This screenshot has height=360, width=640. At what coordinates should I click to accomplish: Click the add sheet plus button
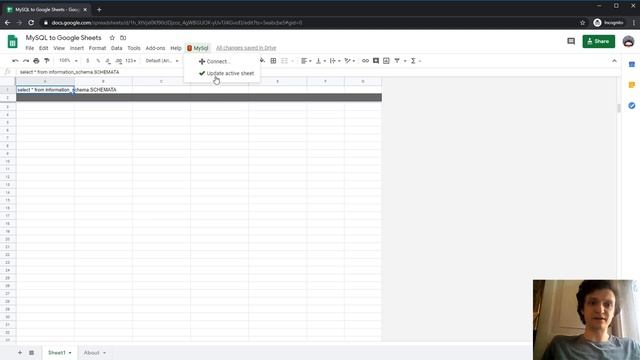point(20,353)
